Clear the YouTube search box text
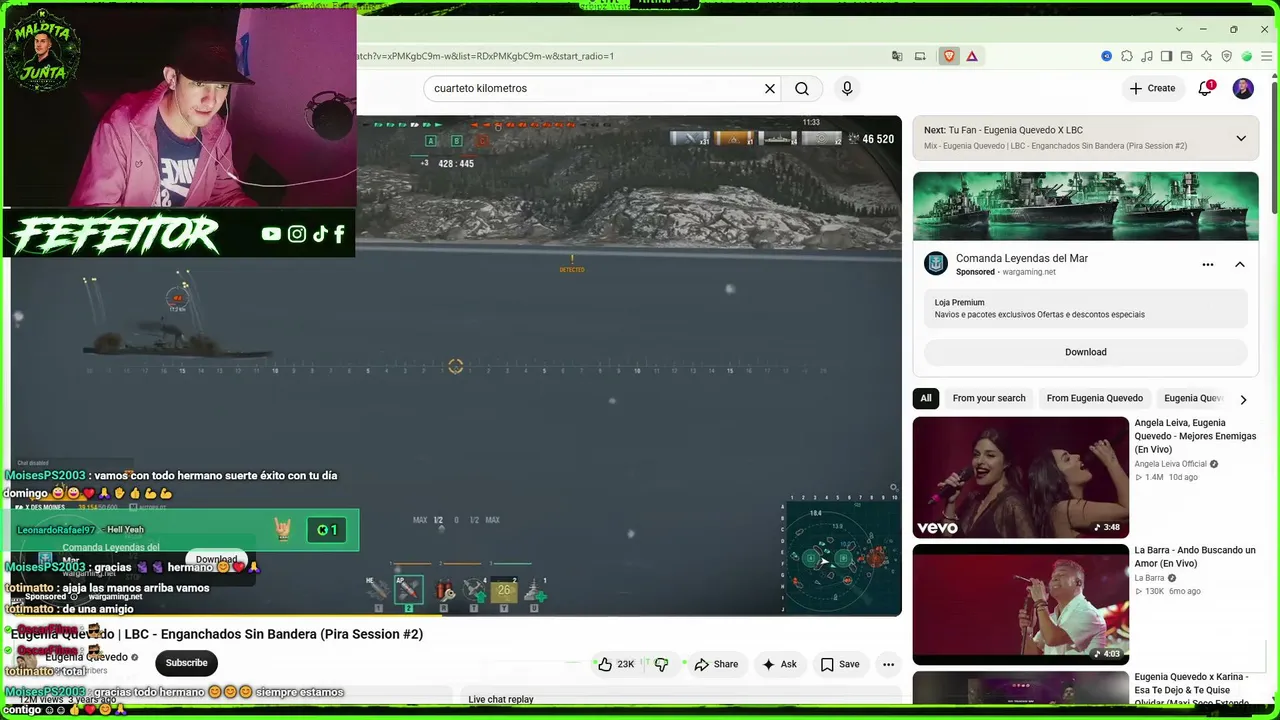Image resolution: width=1280 pixels, height=720 pixels. pyautogui.click(x=770, y=89)
